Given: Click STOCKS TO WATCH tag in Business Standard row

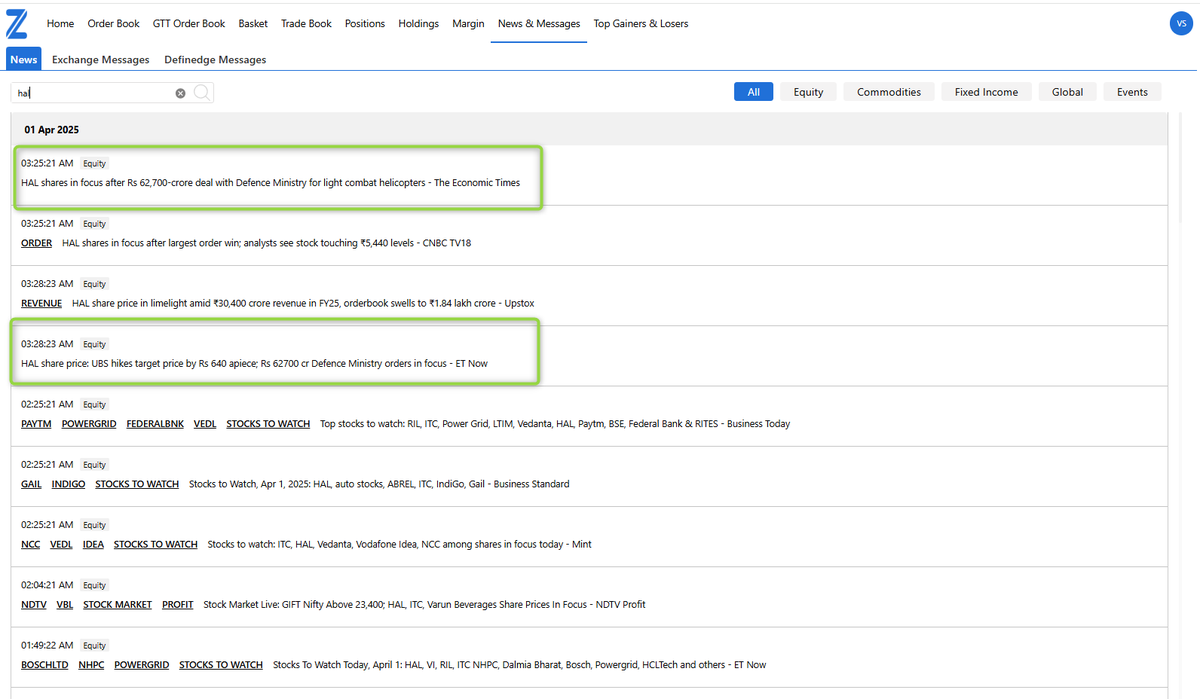Looking at the screenshot, I should point(137,484).
